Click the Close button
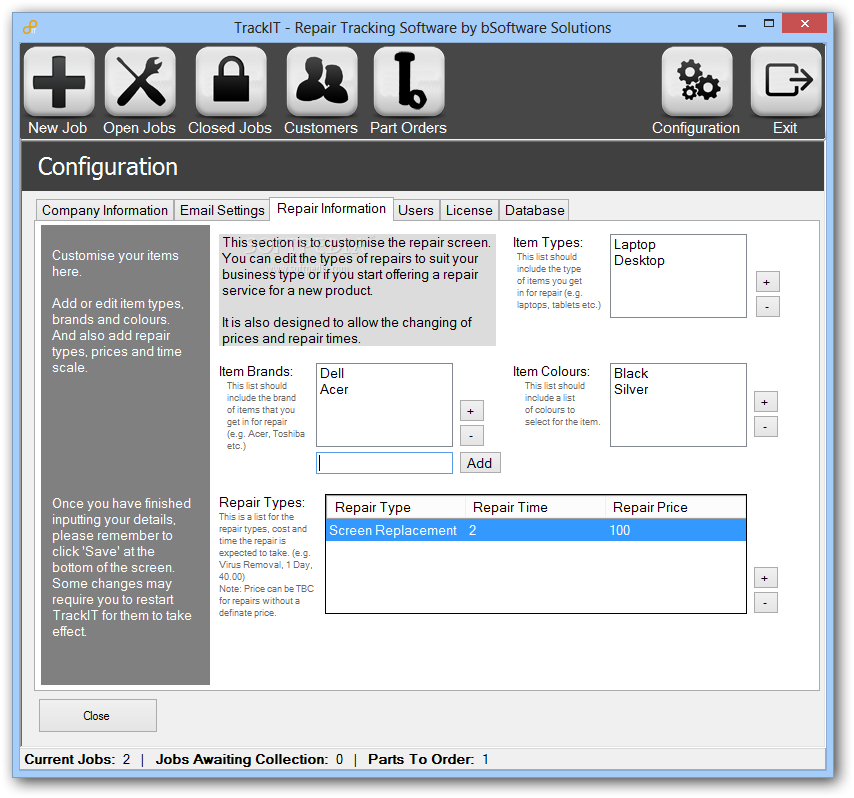854x798 pixels. (x=98, y=716)
